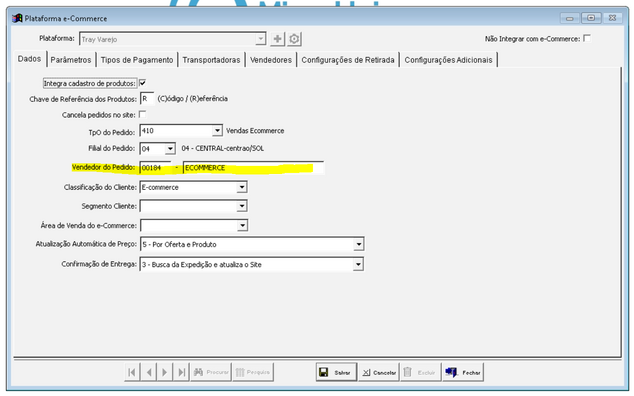Open the Plataforma Tray Varejo dropdown
The image size is (634, 396).
[261, 39]
